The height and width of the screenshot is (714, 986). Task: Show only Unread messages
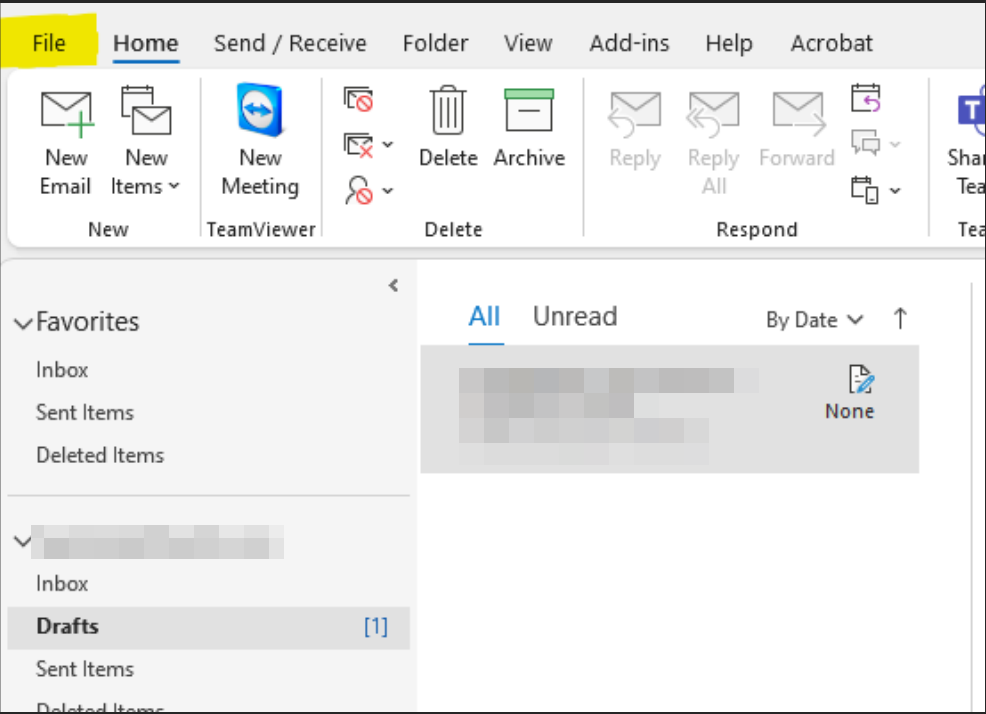click(575, 316)
